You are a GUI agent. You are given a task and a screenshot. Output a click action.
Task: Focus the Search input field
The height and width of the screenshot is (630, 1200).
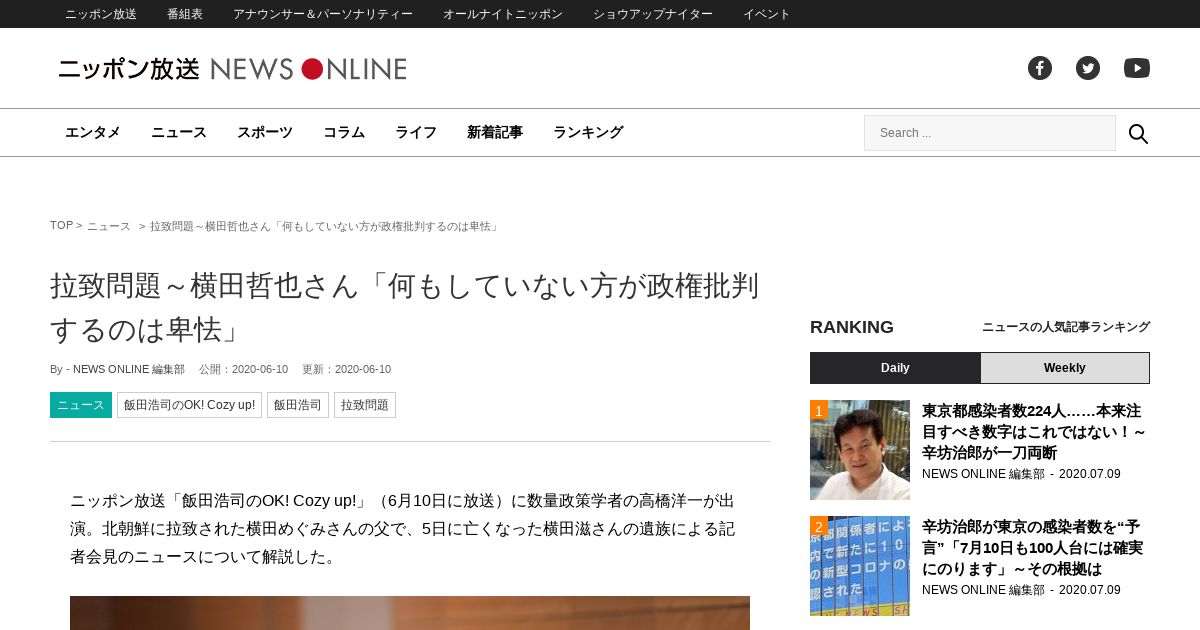click(x=990, y=133)
